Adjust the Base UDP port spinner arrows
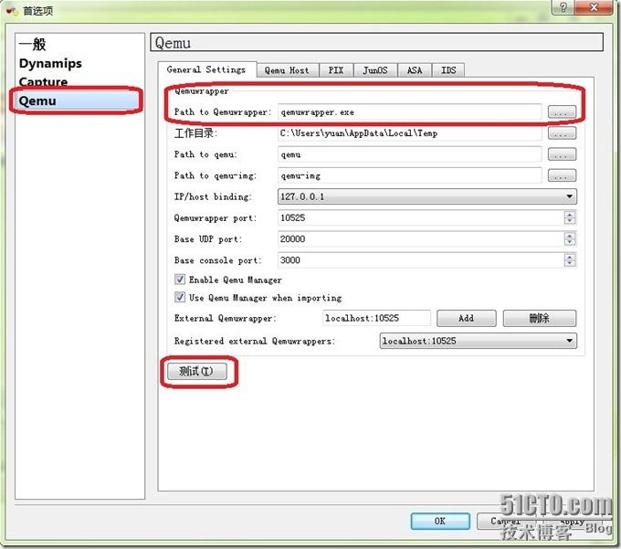This screenshot has width=621, height=549. [x=570, y=239]
